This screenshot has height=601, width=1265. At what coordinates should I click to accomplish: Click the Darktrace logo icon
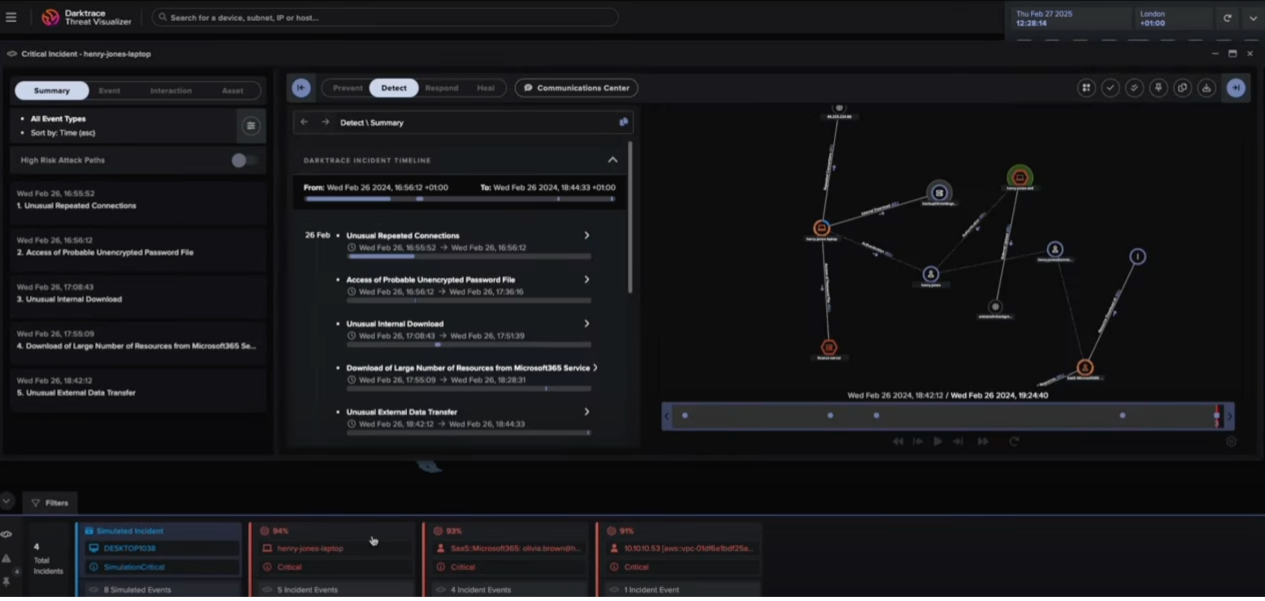pos(50,18)
